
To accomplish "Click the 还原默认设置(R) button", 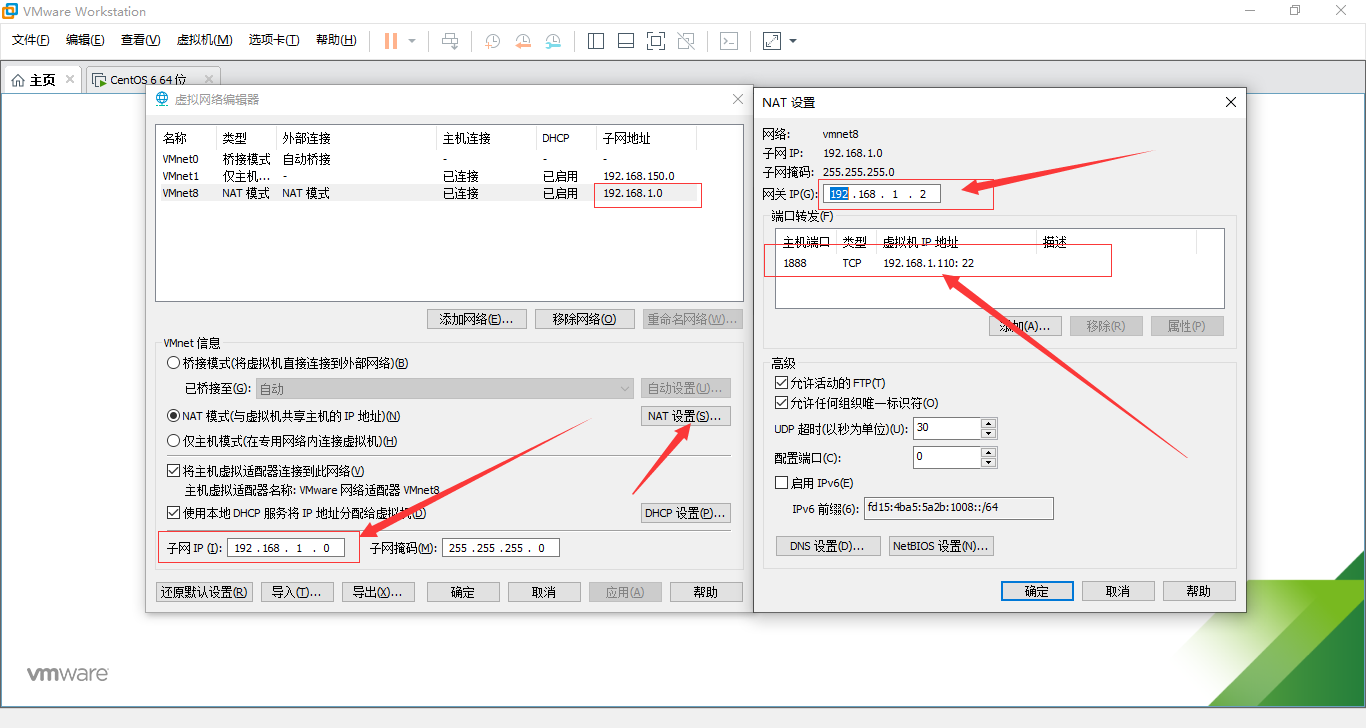I will tap(205, 592).
